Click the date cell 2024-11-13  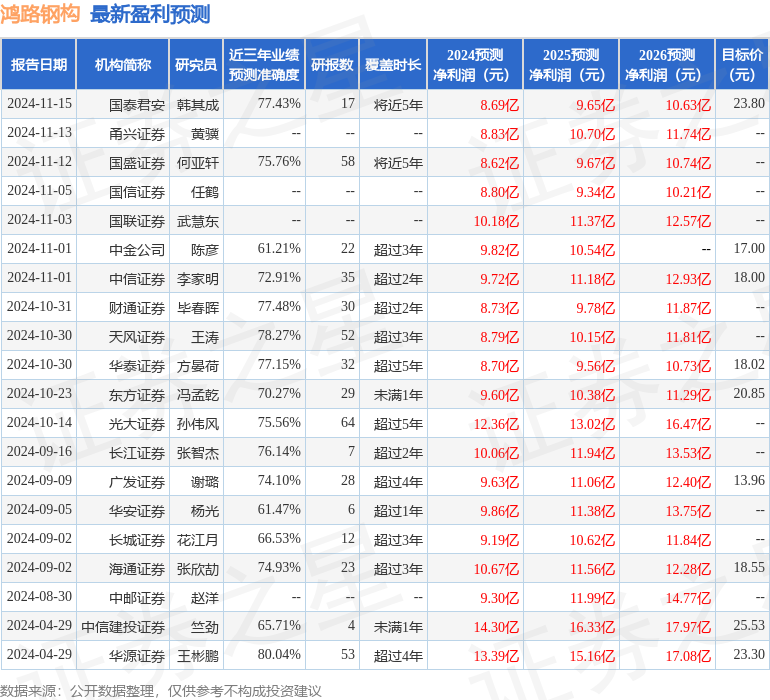39,132
